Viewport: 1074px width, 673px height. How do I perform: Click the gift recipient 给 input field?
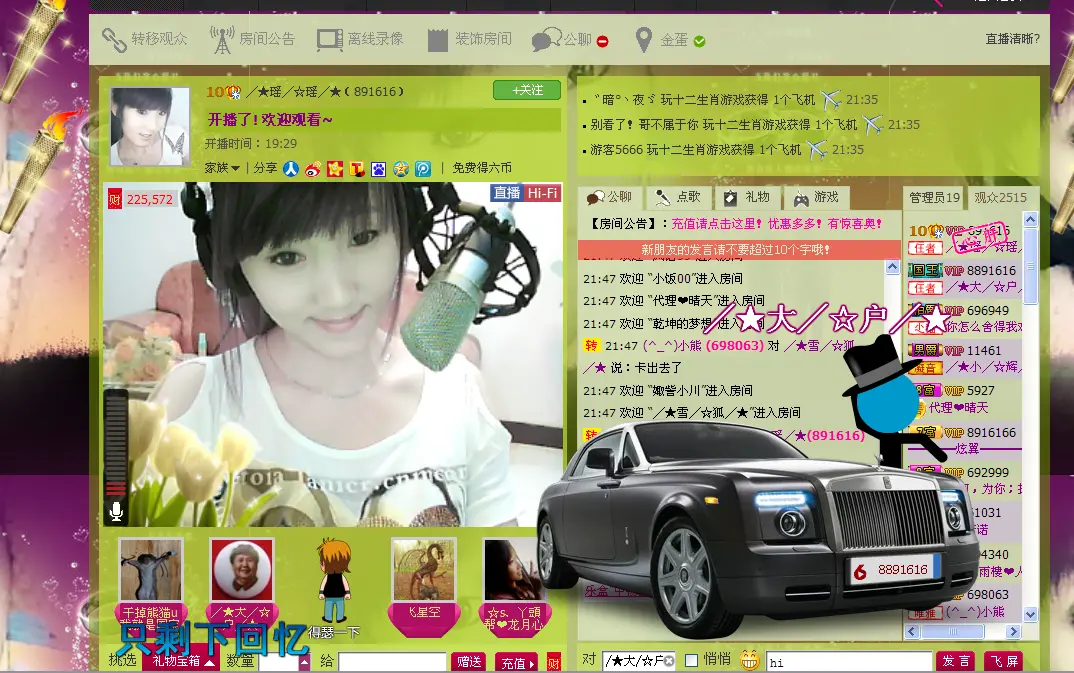pyautogui.click(x=392, y=662)
